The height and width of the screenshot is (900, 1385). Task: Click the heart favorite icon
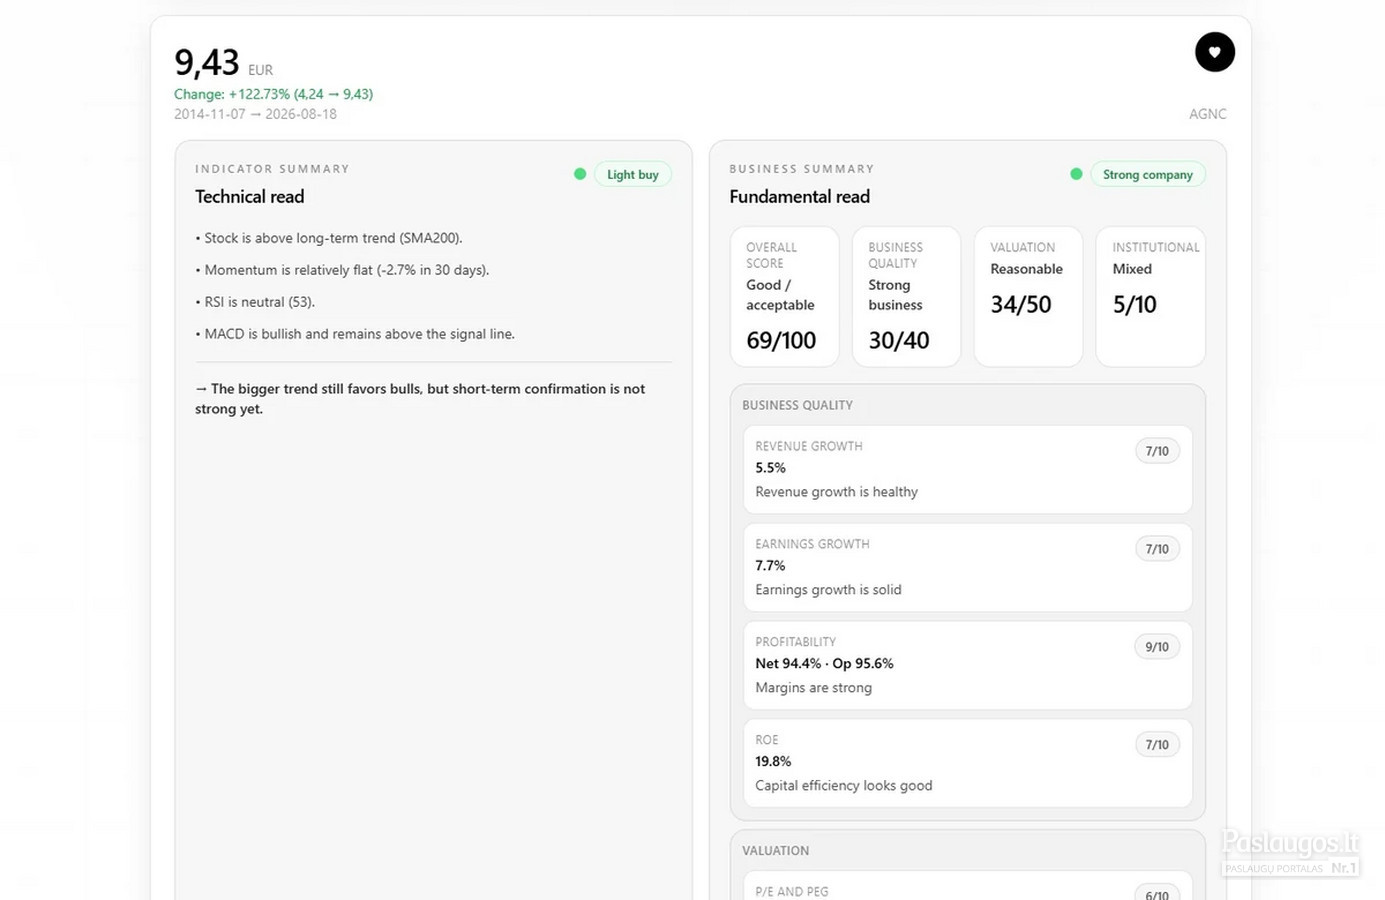[1214, 52]
